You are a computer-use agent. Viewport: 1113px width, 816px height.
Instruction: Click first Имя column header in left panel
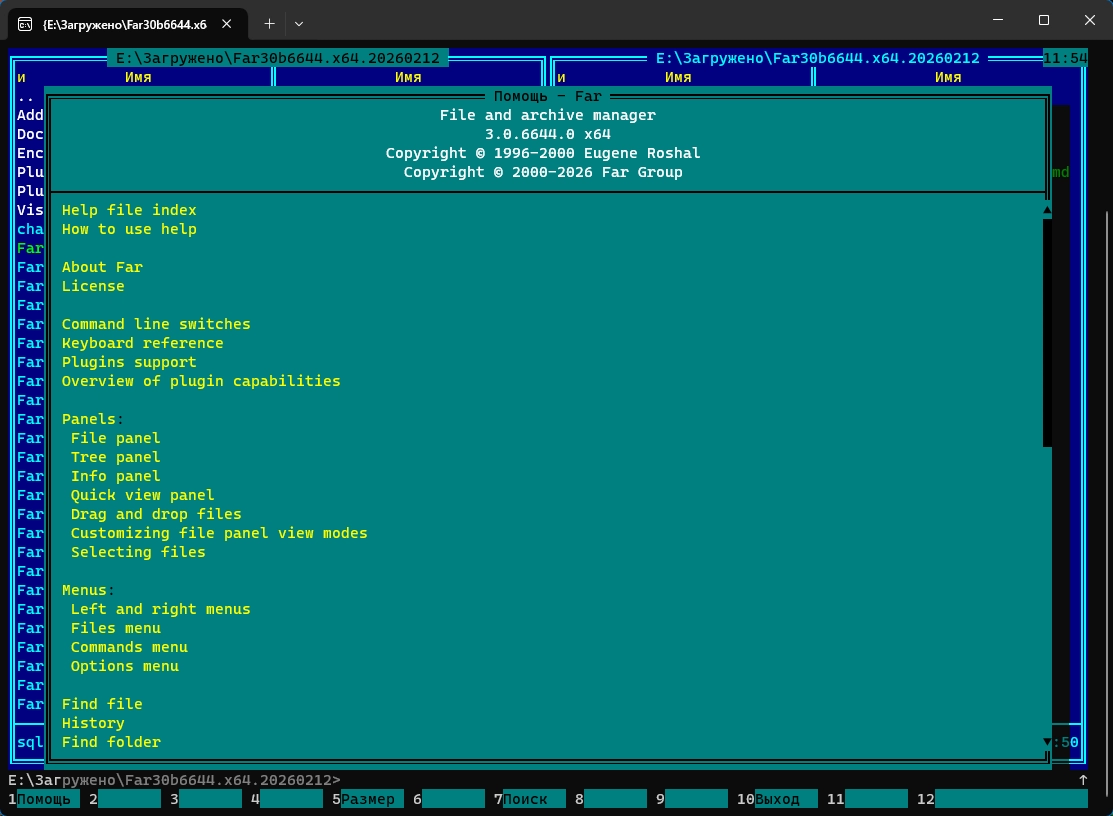pos(138,77)
